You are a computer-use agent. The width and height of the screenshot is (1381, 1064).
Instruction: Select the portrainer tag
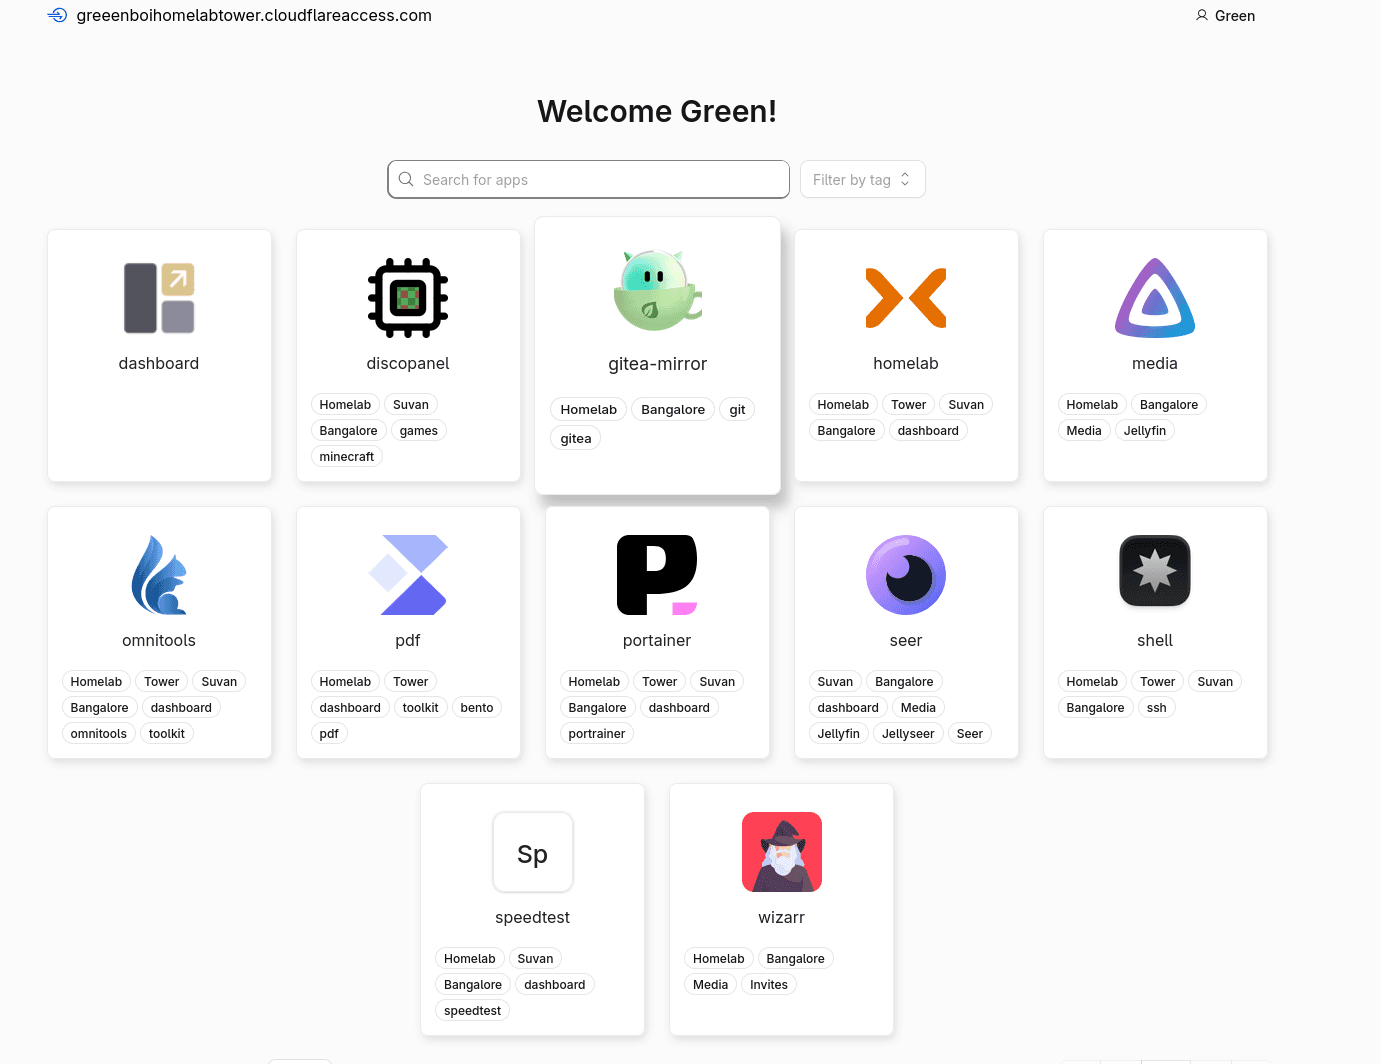(x=597, y=734)
